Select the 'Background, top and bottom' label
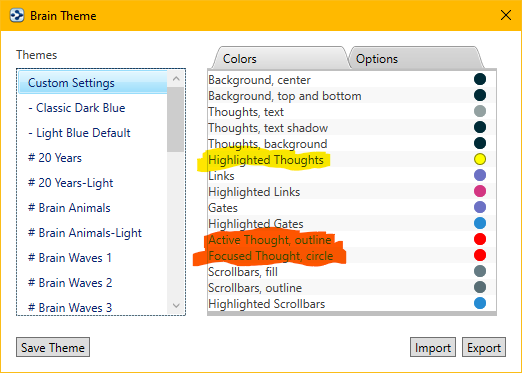The image size is (522, 373). point(285,96)
